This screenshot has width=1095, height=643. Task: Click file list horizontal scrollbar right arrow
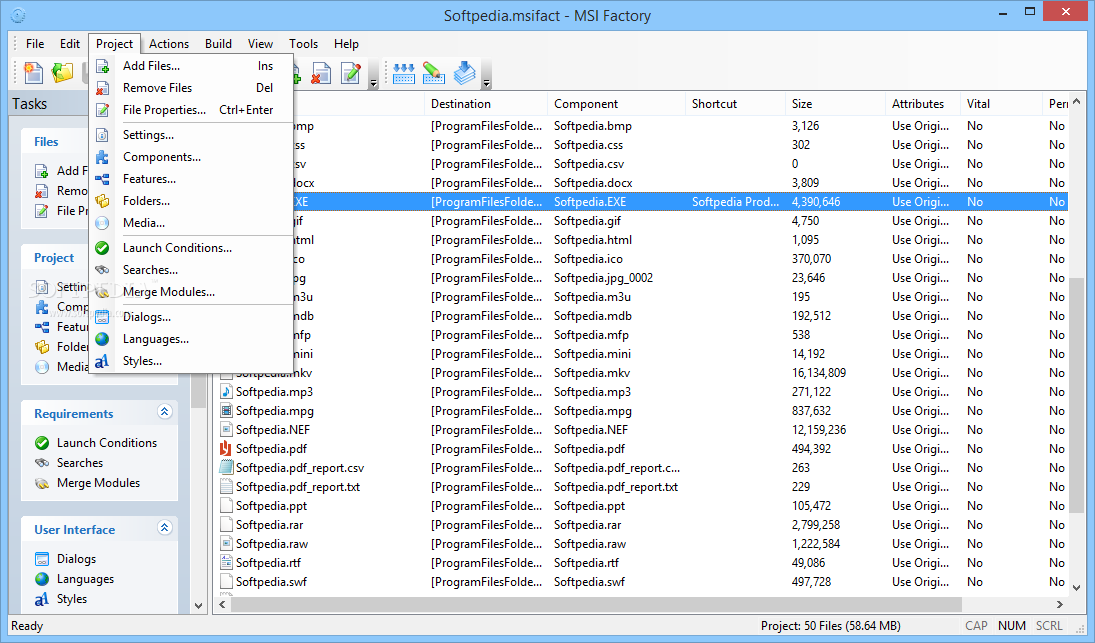(1059, 605)
